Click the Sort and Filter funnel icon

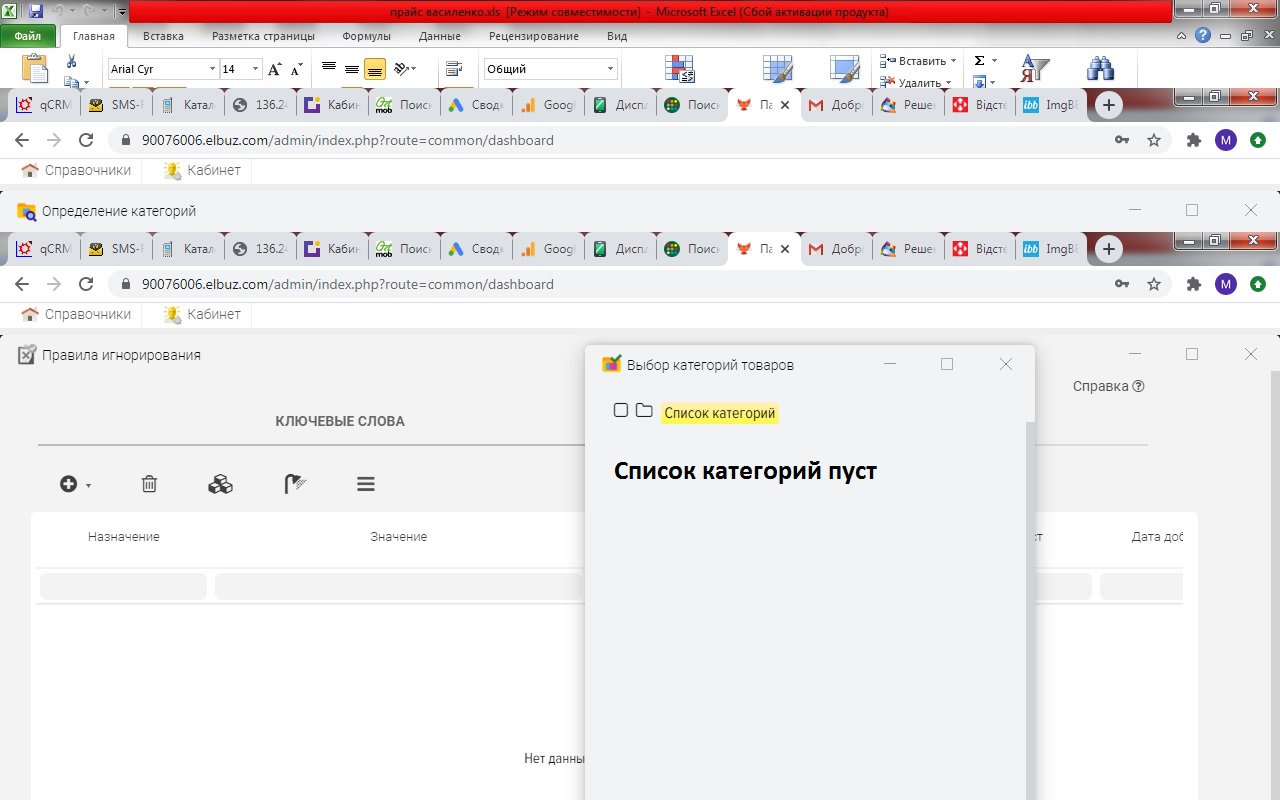[x=1034, y=69]
